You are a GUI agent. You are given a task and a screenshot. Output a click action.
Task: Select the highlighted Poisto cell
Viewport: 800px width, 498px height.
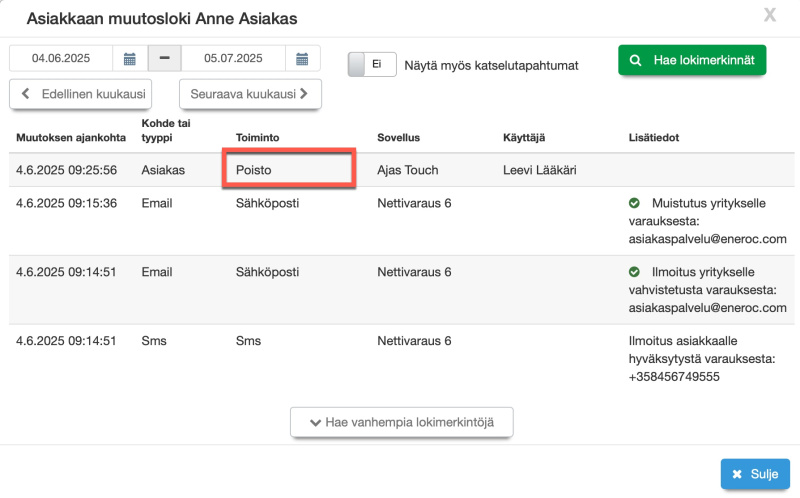tap(288, 170)
